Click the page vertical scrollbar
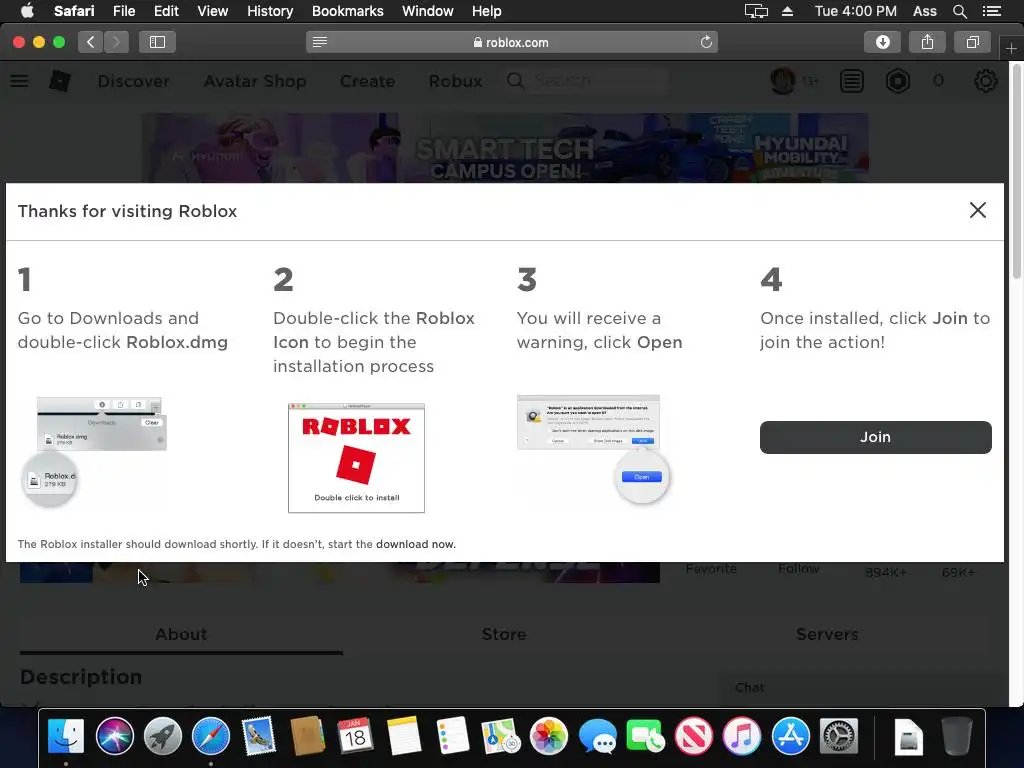1024x768 pixels. coord(1016,173)
